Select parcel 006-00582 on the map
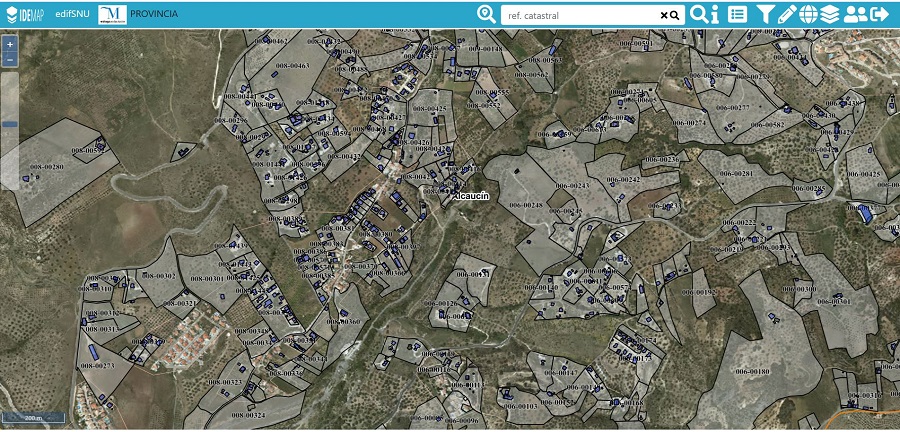This screenshot has height=432, width=900. click(767, 124)
